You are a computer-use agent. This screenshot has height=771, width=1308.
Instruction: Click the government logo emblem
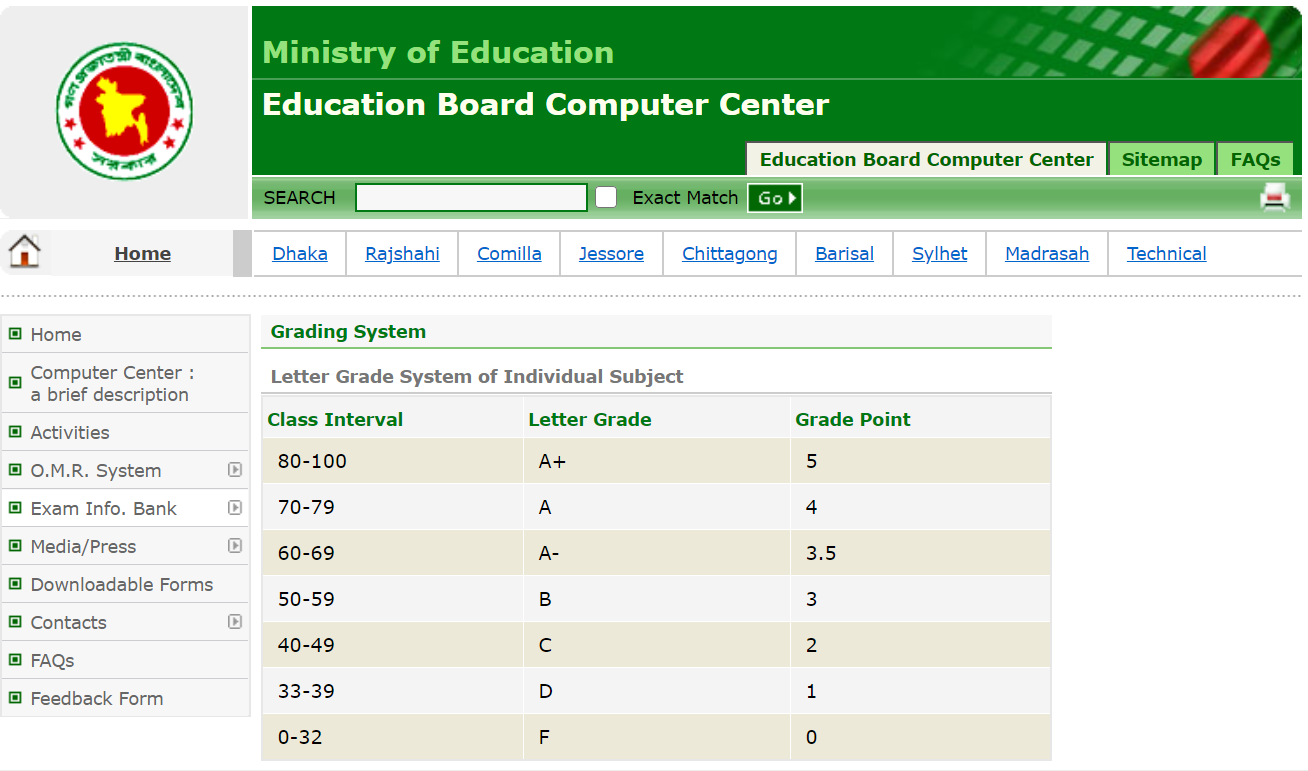(124, 111)
